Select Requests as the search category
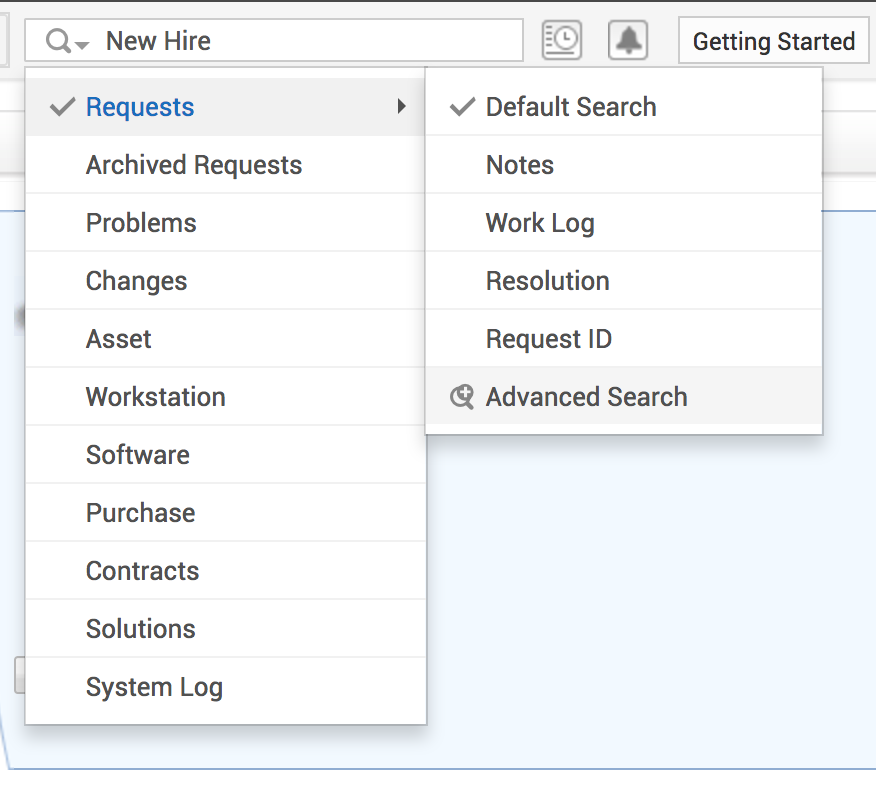 coord(139,106)
